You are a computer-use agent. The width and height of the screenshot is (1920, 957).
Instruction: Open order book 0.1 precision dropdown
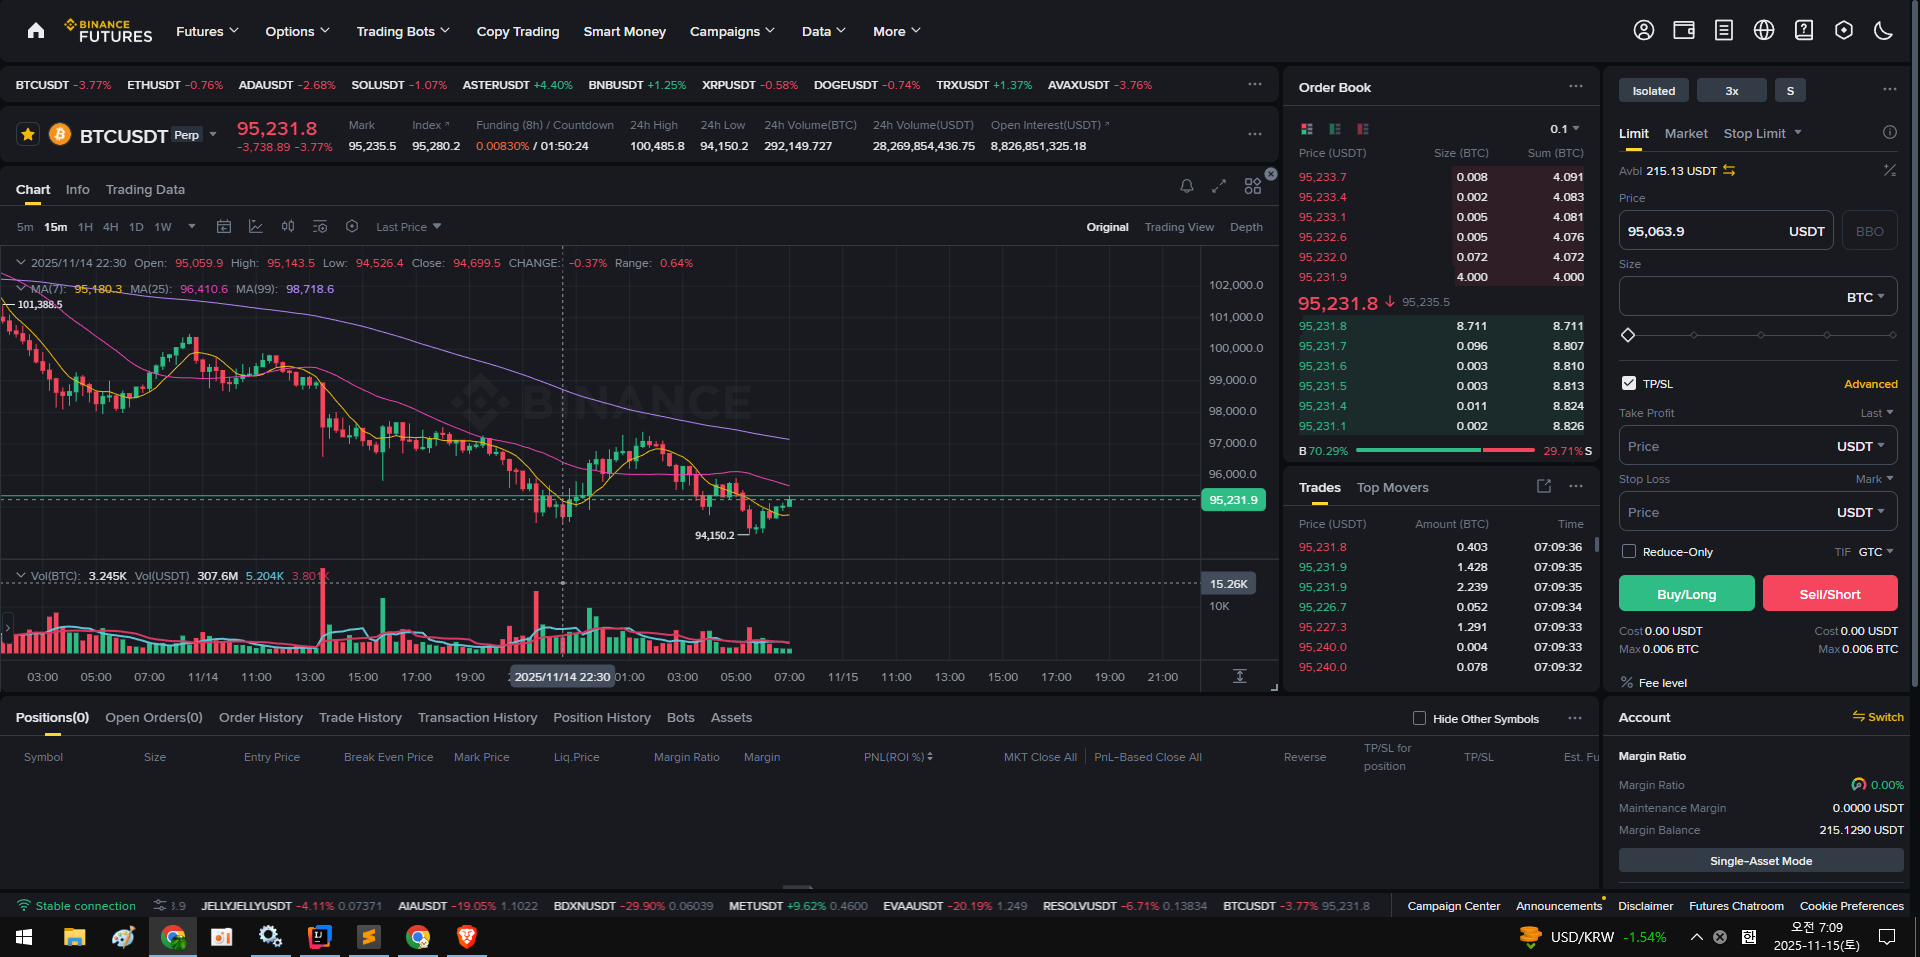pyautogui.click(x=1565, y=129)
